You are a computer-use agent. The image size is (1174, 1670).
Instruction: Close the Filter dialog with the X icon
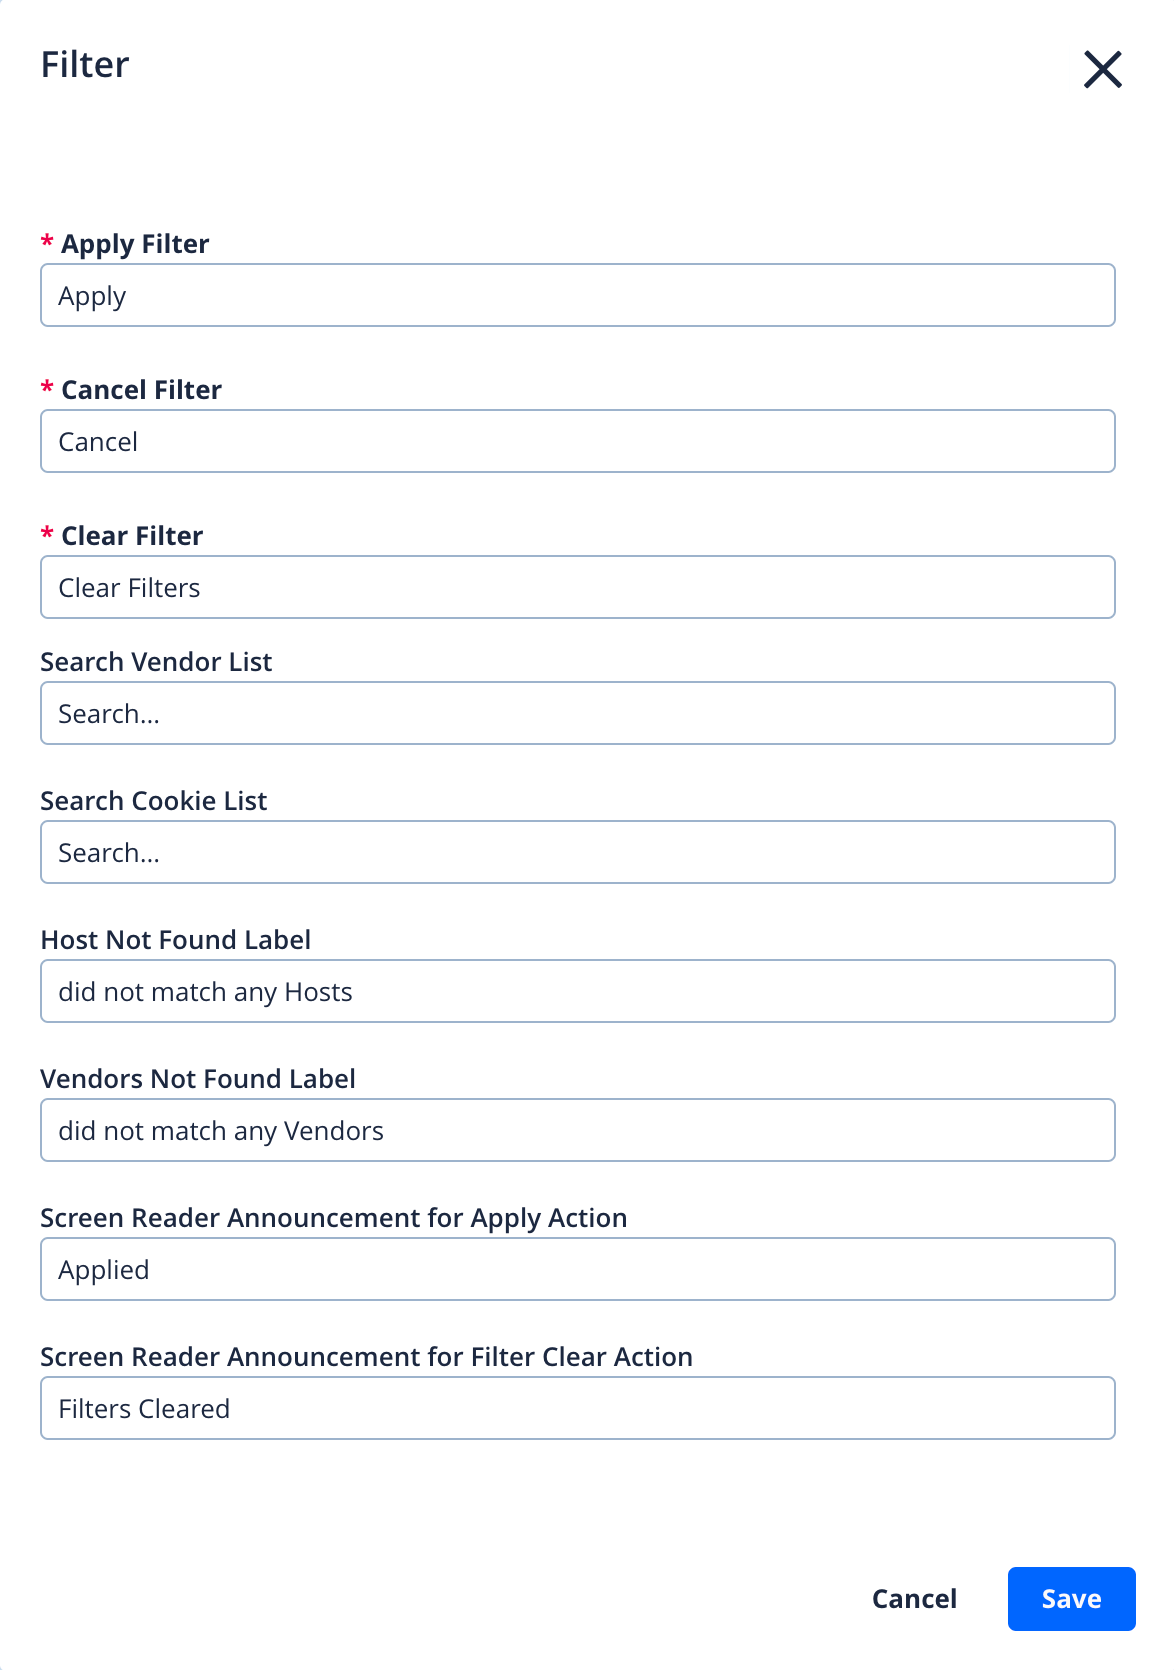point(1102,69)
